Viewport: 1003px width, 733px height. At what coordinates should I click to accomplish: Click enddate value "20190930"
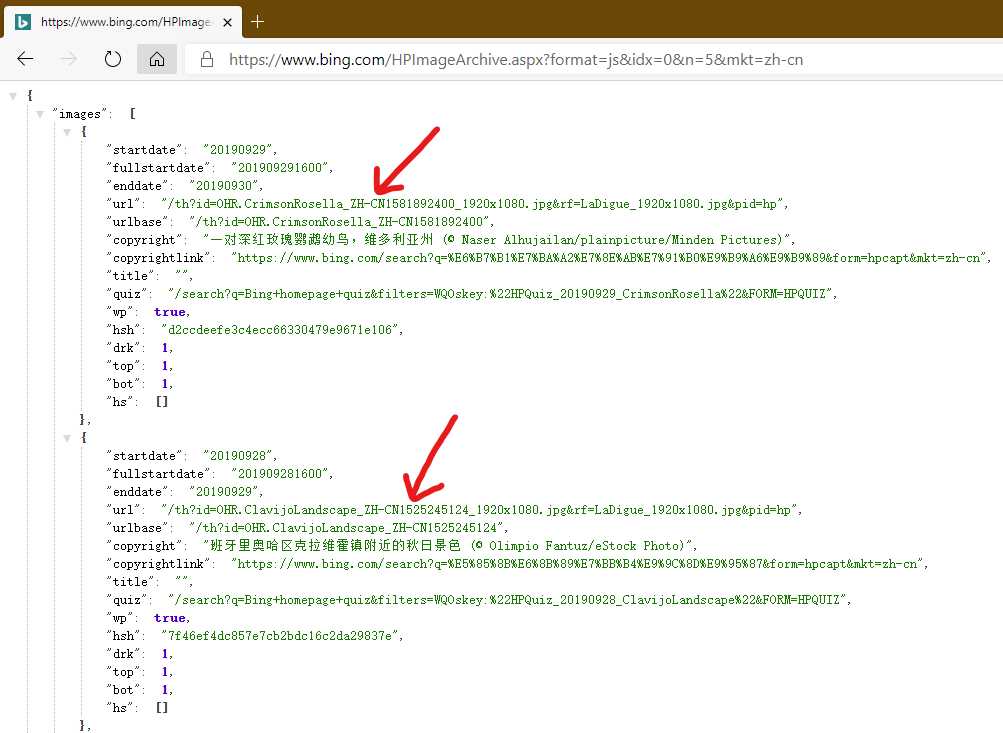(x=226, y=185)
